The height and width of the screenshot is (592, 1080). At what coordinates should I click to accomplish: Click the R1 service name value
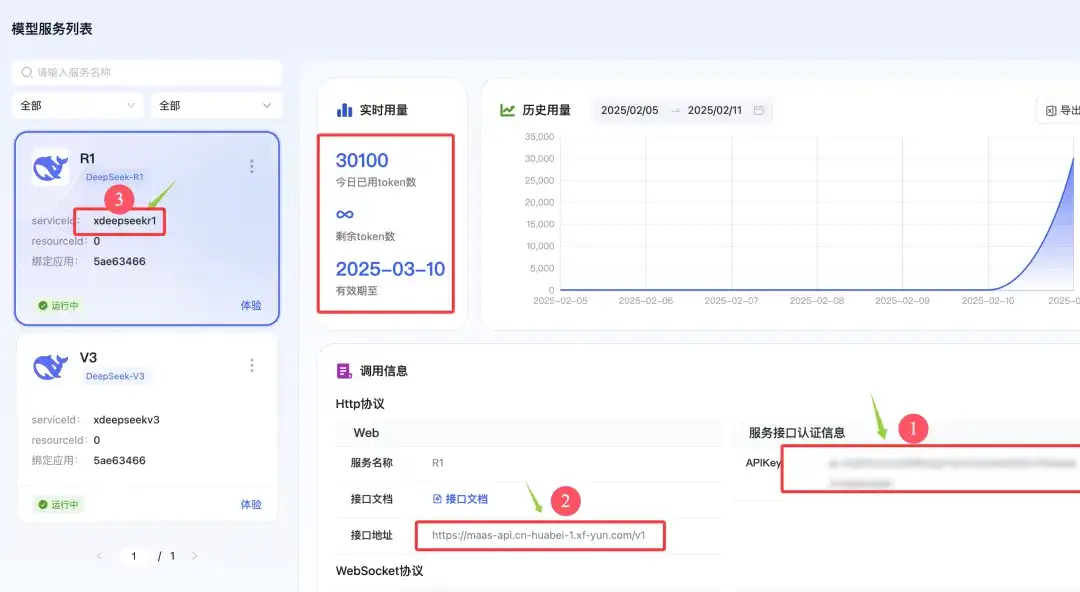(x=438, y=463)
